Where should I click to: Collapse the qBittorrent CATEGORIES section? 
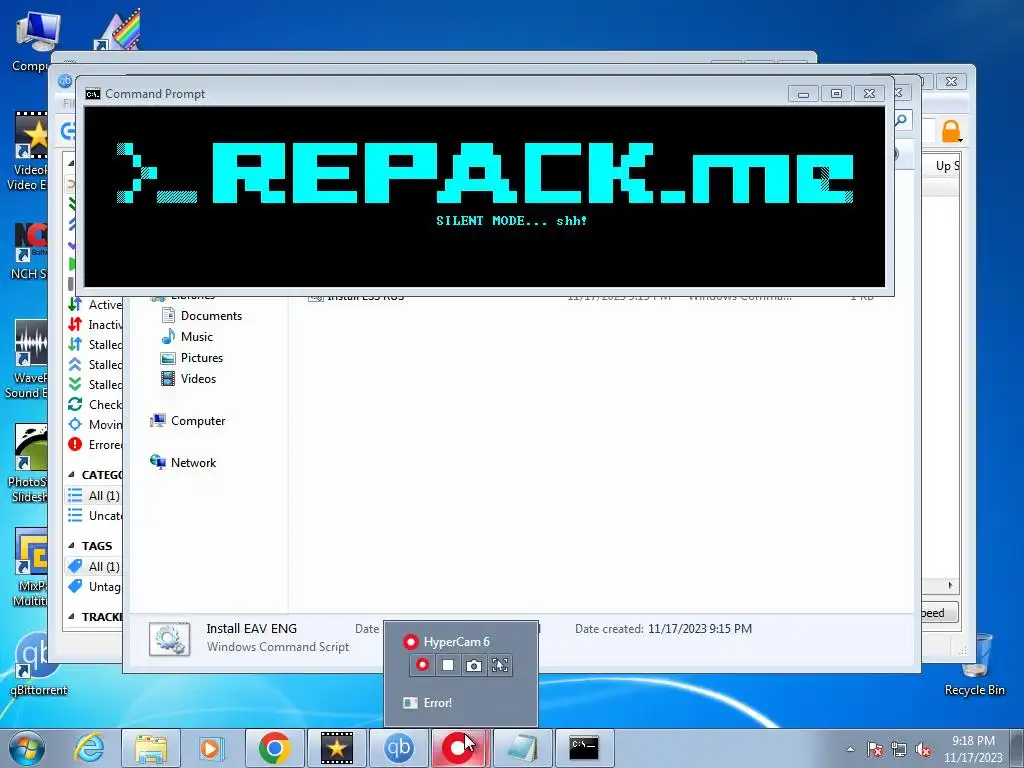tap(71, 475)
